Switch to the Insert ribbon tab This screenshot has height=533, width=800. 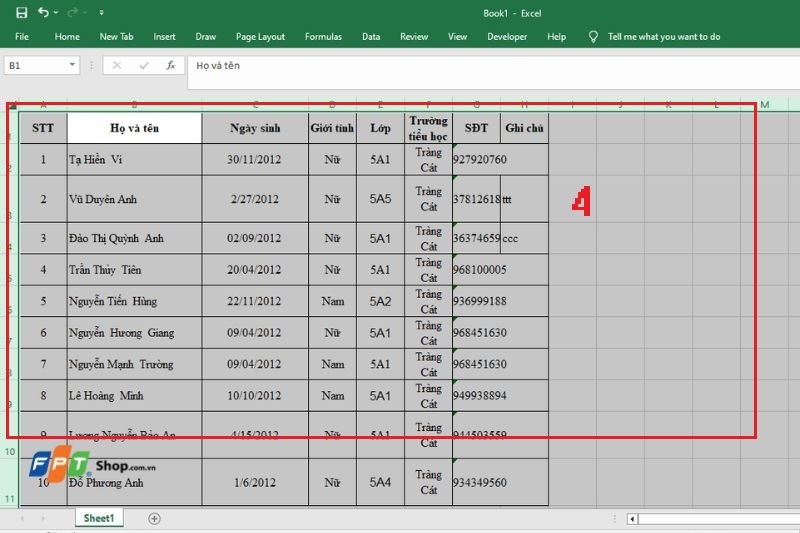click(164, 37)
